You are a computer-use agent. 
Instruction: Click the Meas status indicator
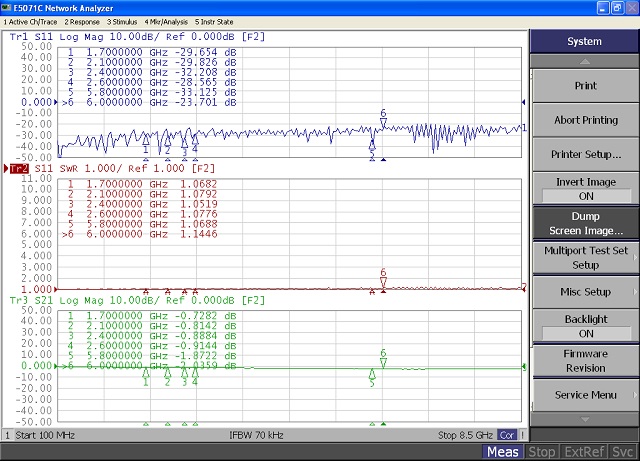click(502, 452)
